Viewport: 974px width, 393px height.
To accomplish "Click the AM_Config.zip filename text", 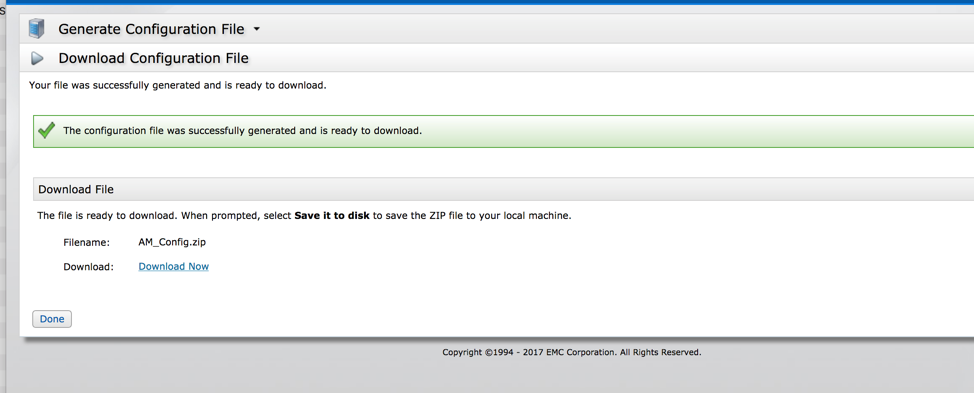I will (172, 242).
